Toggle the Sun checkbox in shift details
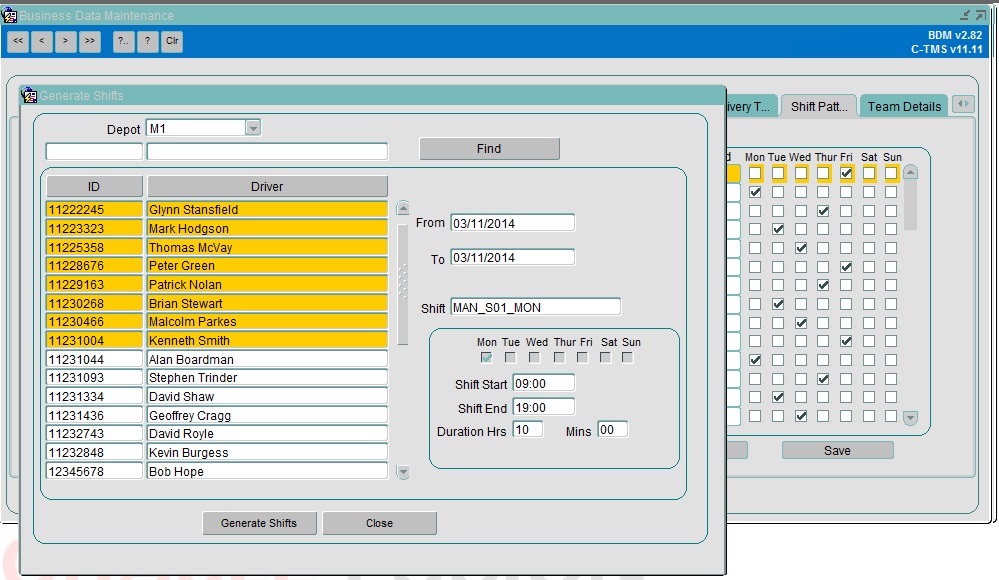The image size is (999, 580). click(x=628, y=358)
